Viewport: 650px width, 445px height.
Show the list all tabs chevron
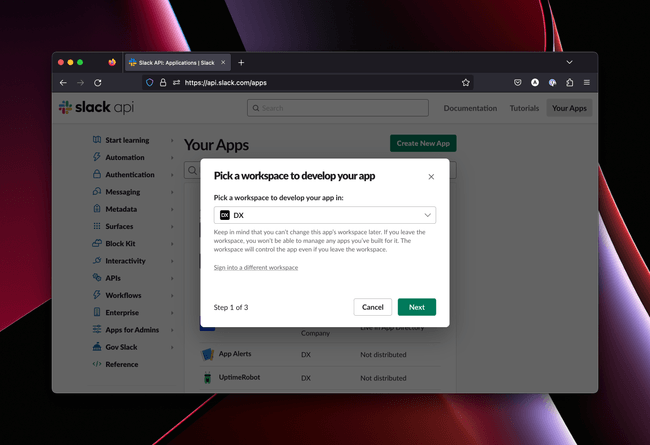point(569,62)
